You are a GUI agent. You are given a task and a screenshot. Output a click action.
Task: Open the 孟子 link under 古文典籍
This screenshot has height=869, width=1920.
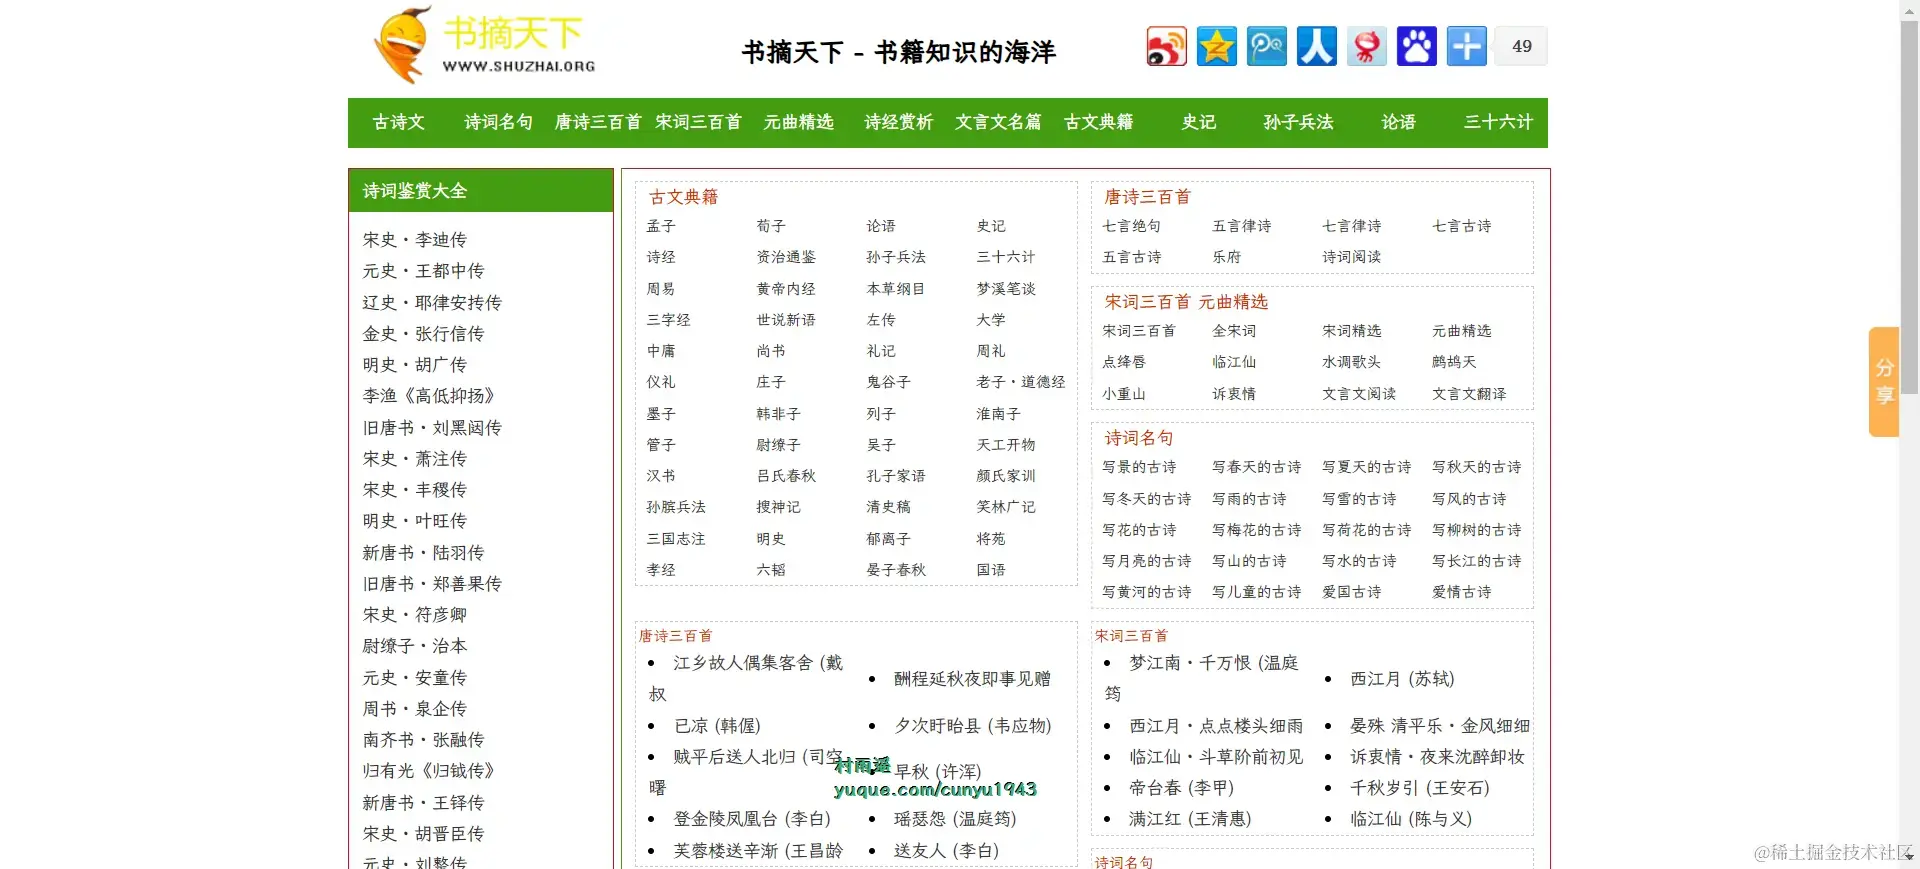click(661, 226)
